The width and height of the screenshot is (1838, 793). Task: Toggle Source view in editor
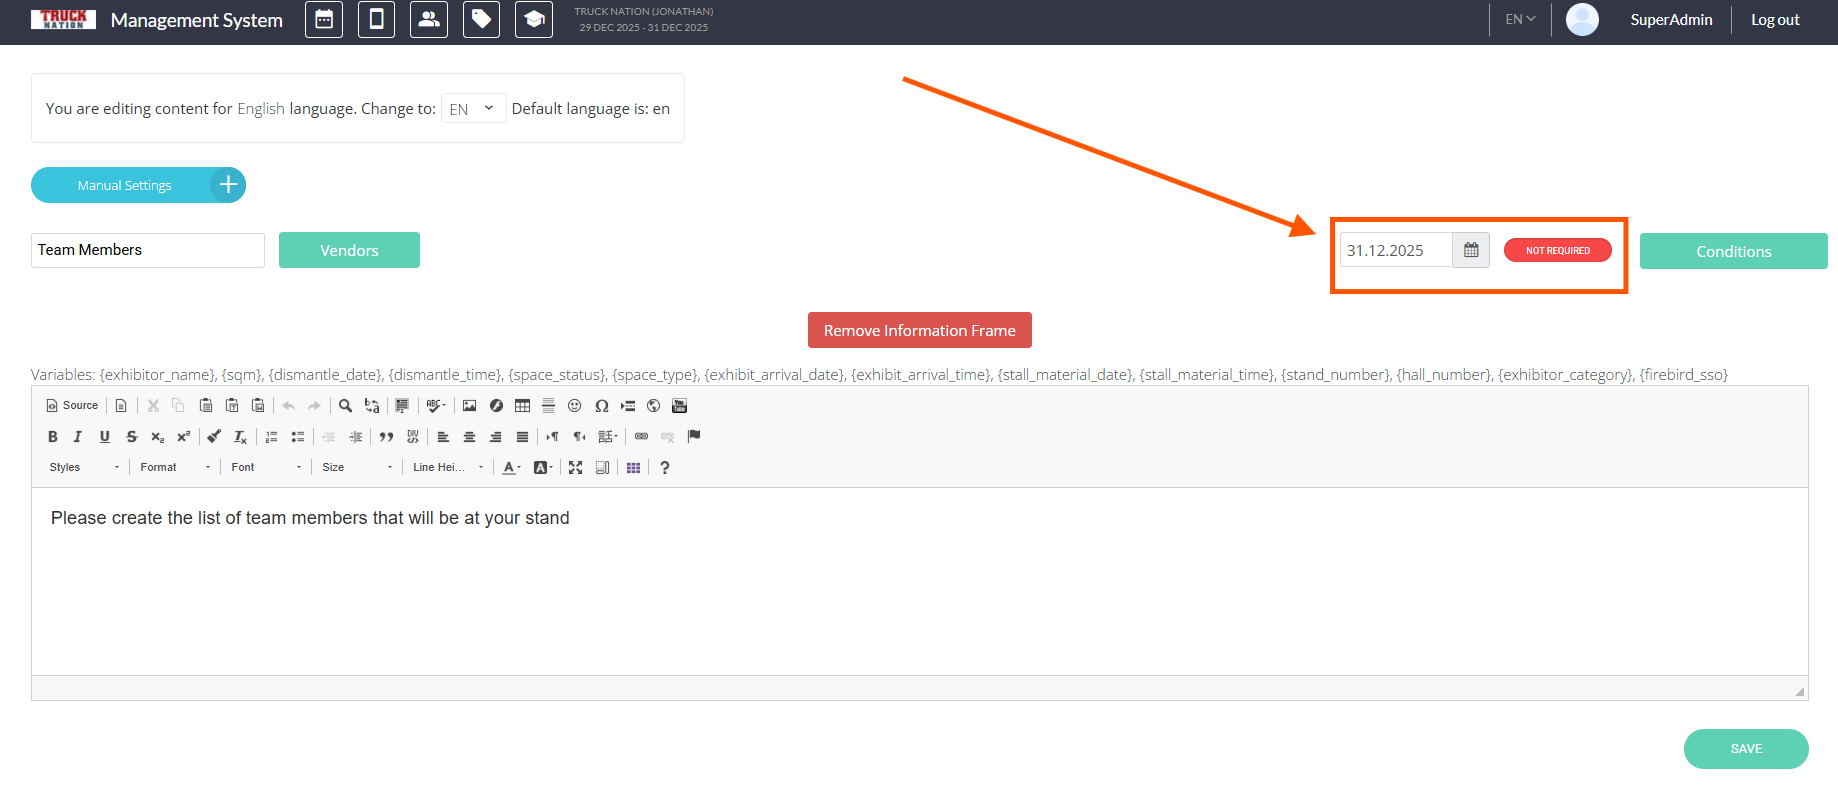72,406
